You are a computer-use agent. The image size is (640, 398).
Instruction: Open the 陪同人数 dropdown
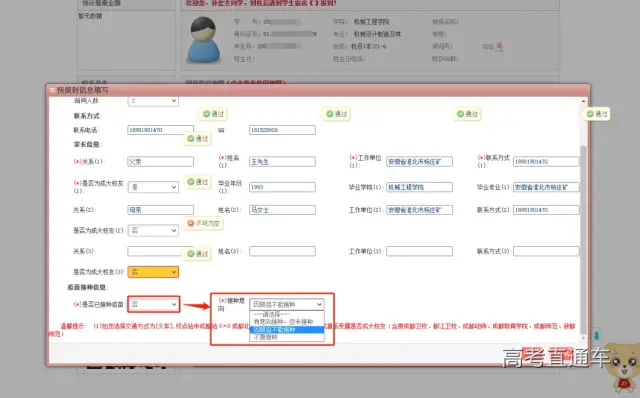tap(153, 100)
